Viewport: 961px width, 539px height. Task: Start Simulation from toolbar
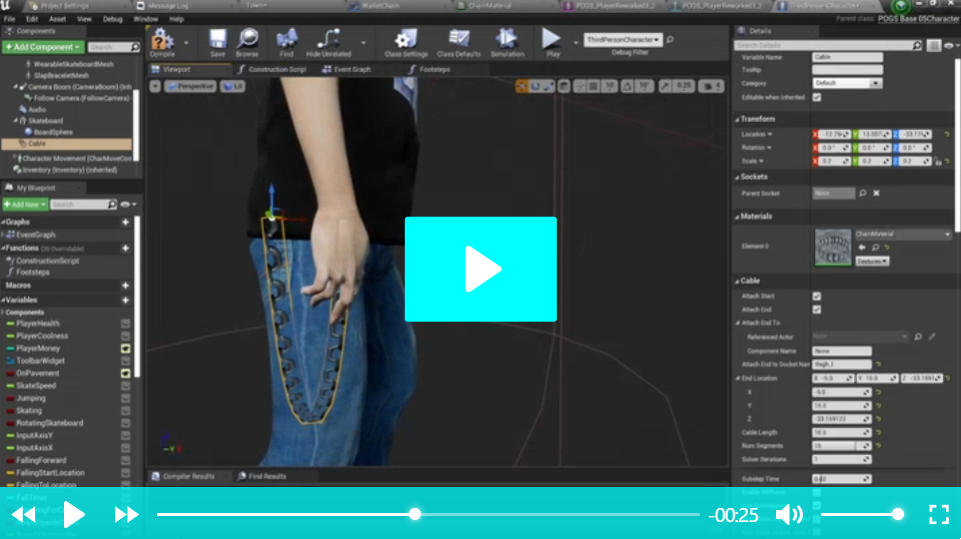click(507, 43)
